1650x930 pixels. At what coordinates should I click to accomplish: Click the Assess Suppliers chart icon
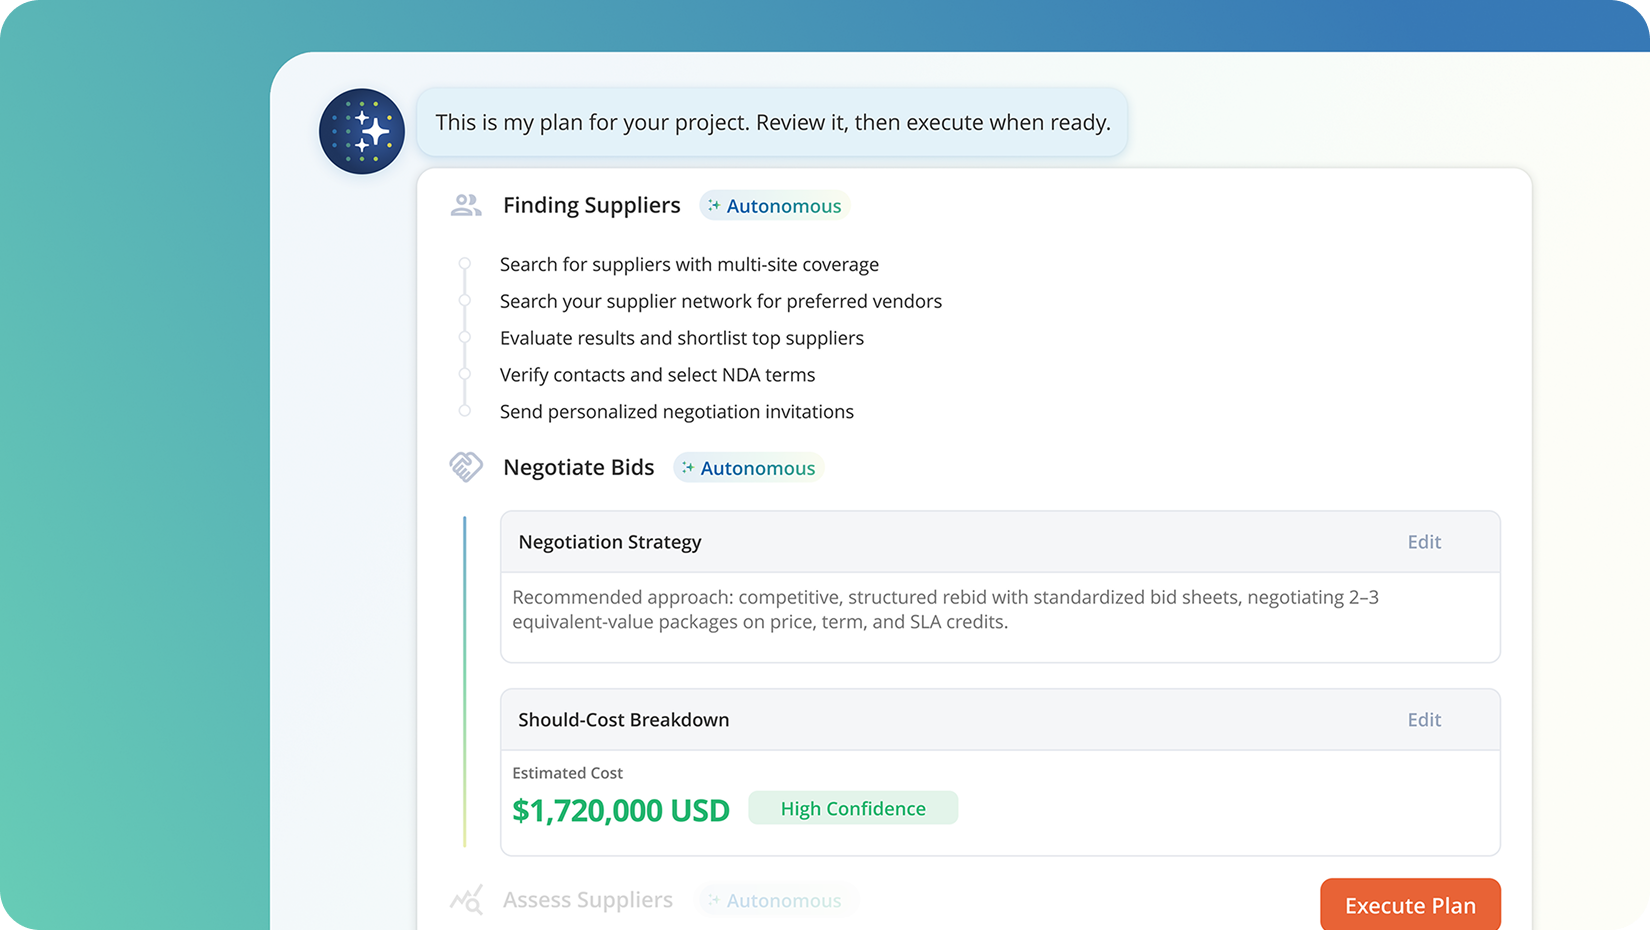point(466,900)
